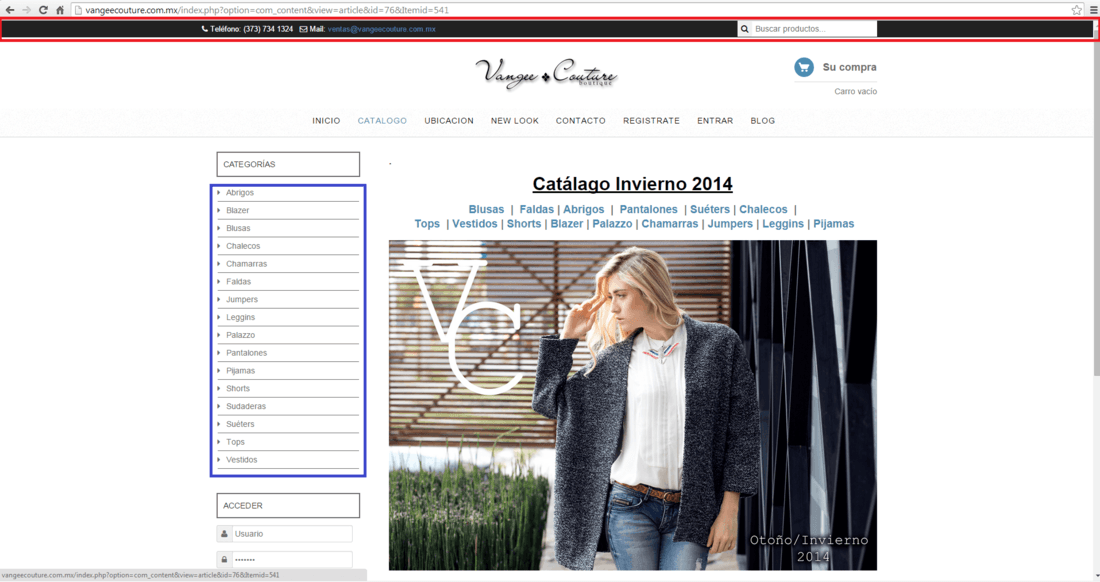Open the NEW LOOK menu item
This screenshot has height=582, width=1100.
[x=515, y=121]
